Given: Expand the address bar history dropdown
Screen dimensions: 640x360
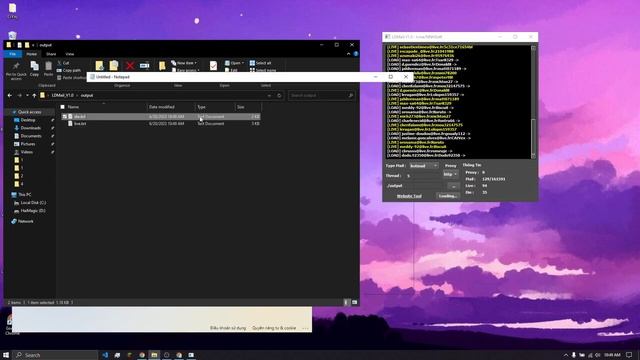Looking at the screenshot, I should coord(269,95).
